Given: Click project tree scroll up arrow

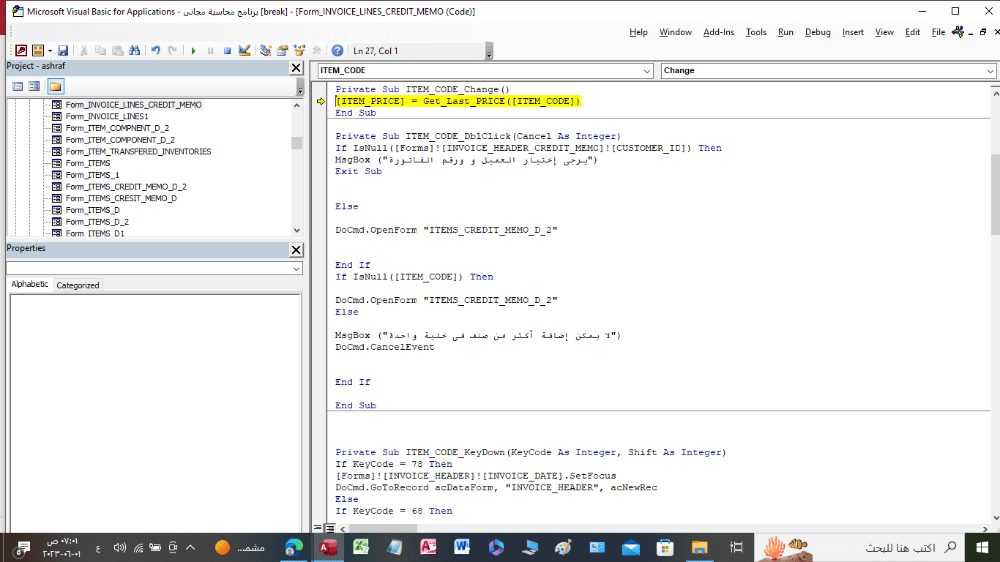Looking at the screenshot, I should click(x=297, y=105).
